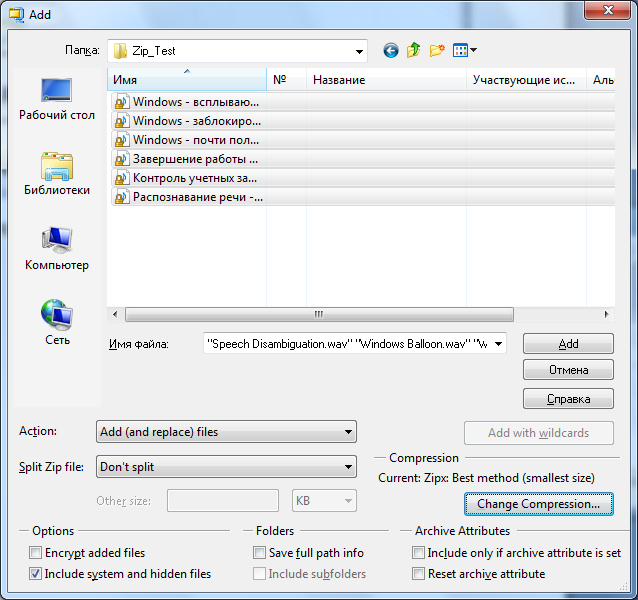638x600 pixels.
Task: Click the Отмена button
Action: (568, 370)
